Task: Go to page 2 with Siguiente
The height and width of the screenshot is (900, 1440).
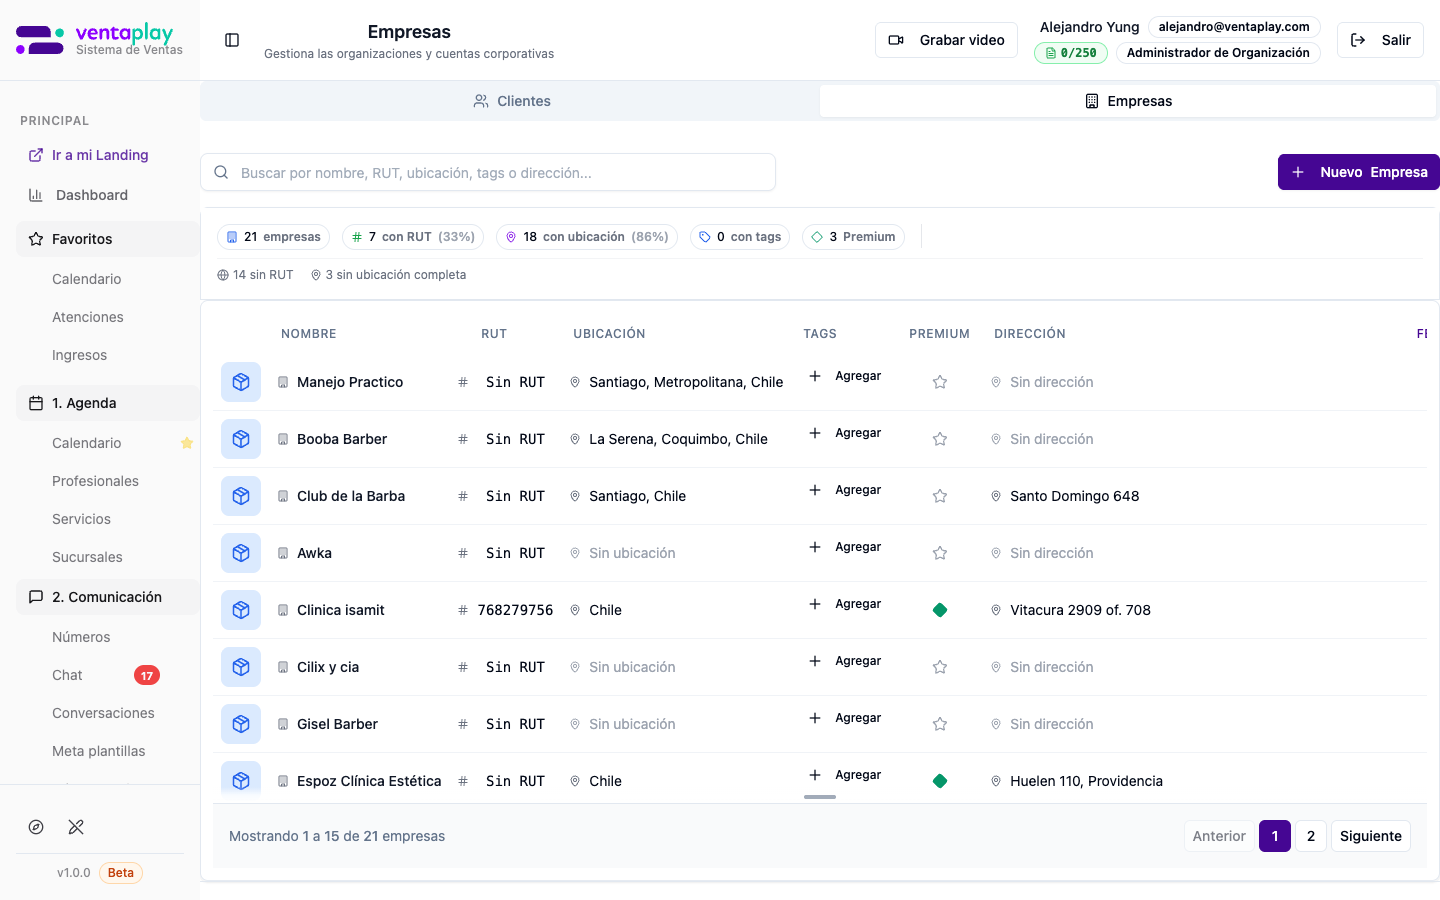Action: [1370, 835]
